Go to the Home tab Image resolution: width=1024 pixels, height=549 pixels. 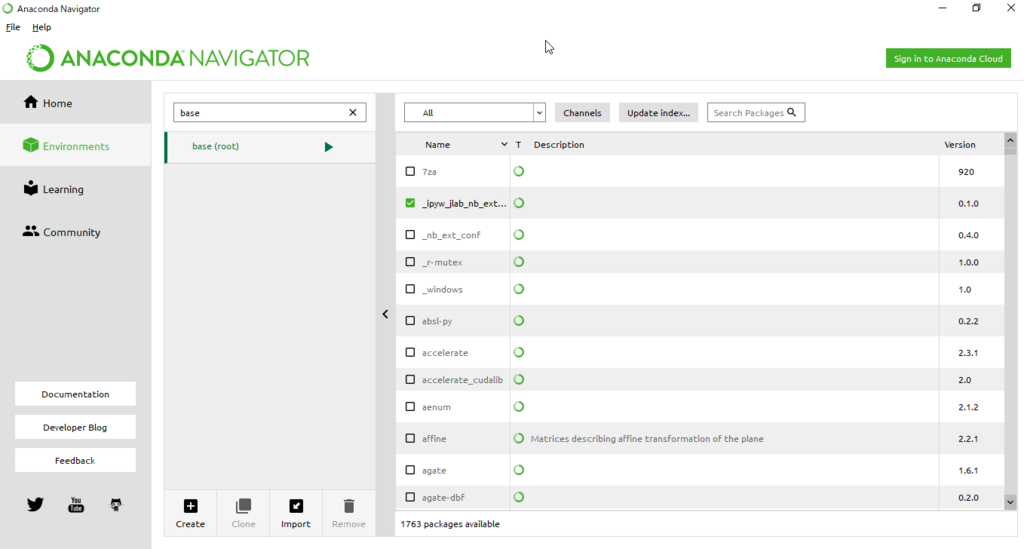point(76,102)
